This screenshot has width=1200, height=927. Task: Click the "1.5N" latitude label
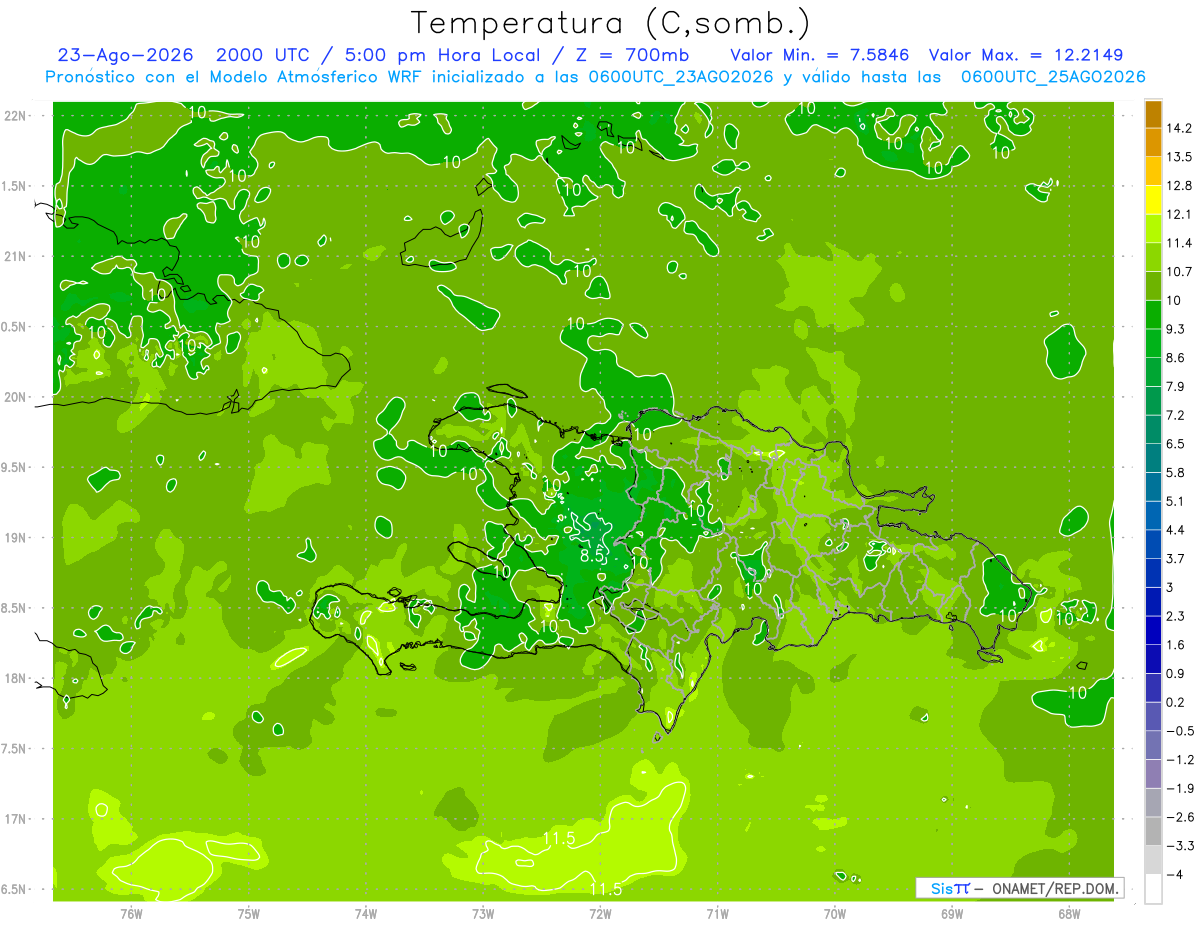(x=15, y=186)
